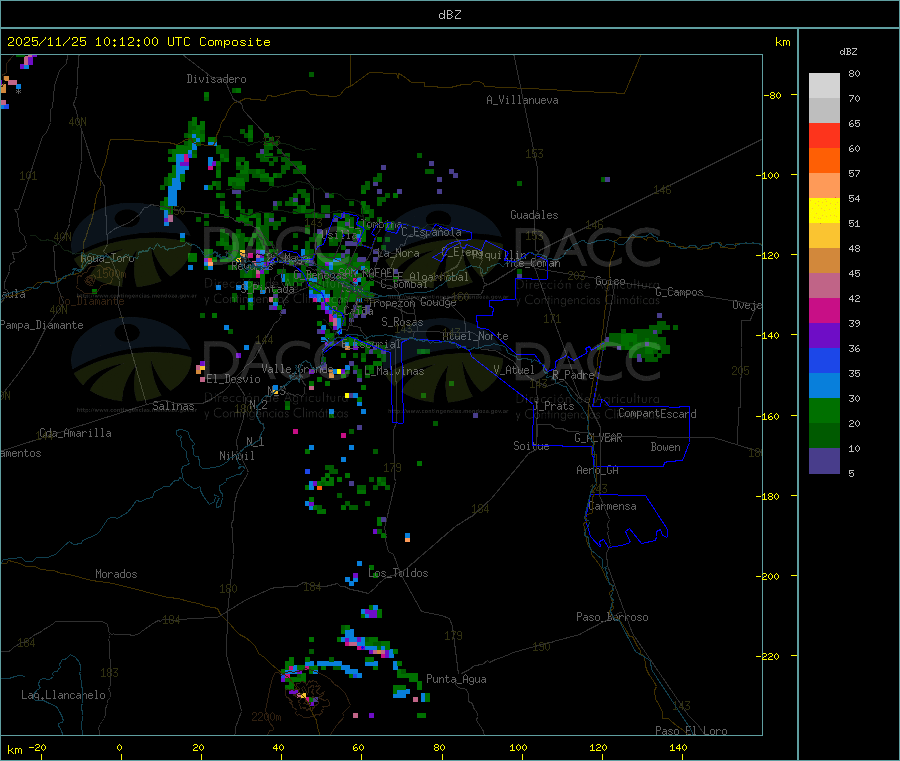
Task: Click the Morados location label
Action: [x=116, y=574]
